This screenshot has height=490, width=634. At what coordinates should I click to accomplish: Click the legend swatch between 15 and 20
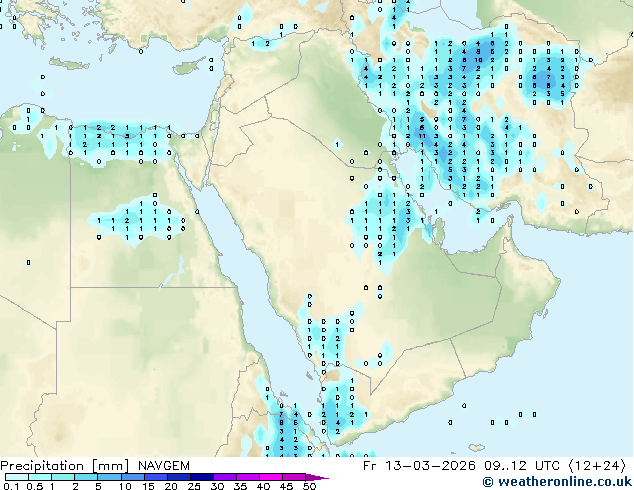pyautogui.click(x=155, y=477)
